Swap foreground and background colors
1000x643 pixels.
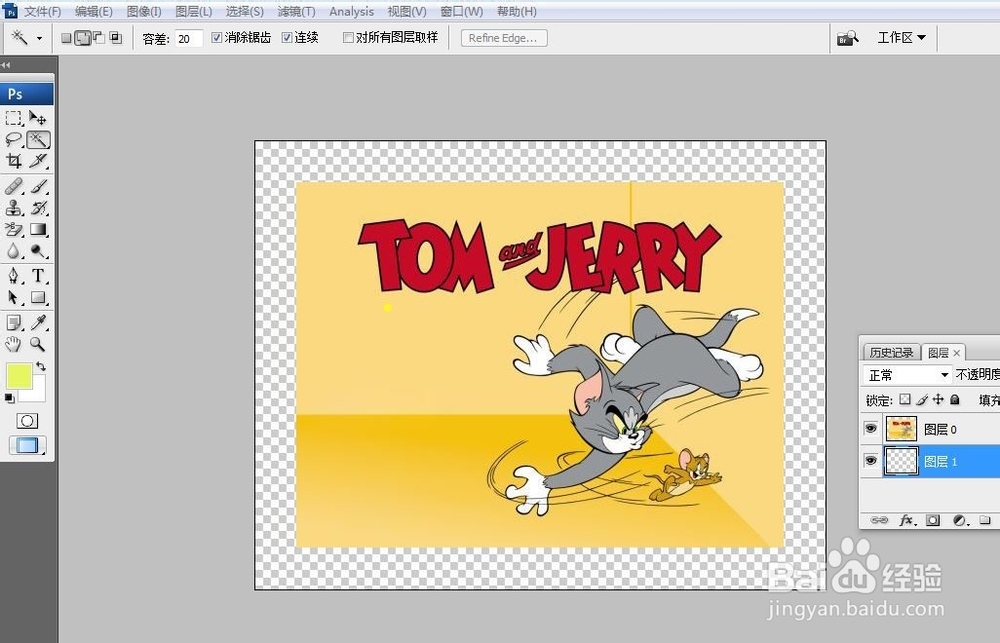click(x=41, y=366)
